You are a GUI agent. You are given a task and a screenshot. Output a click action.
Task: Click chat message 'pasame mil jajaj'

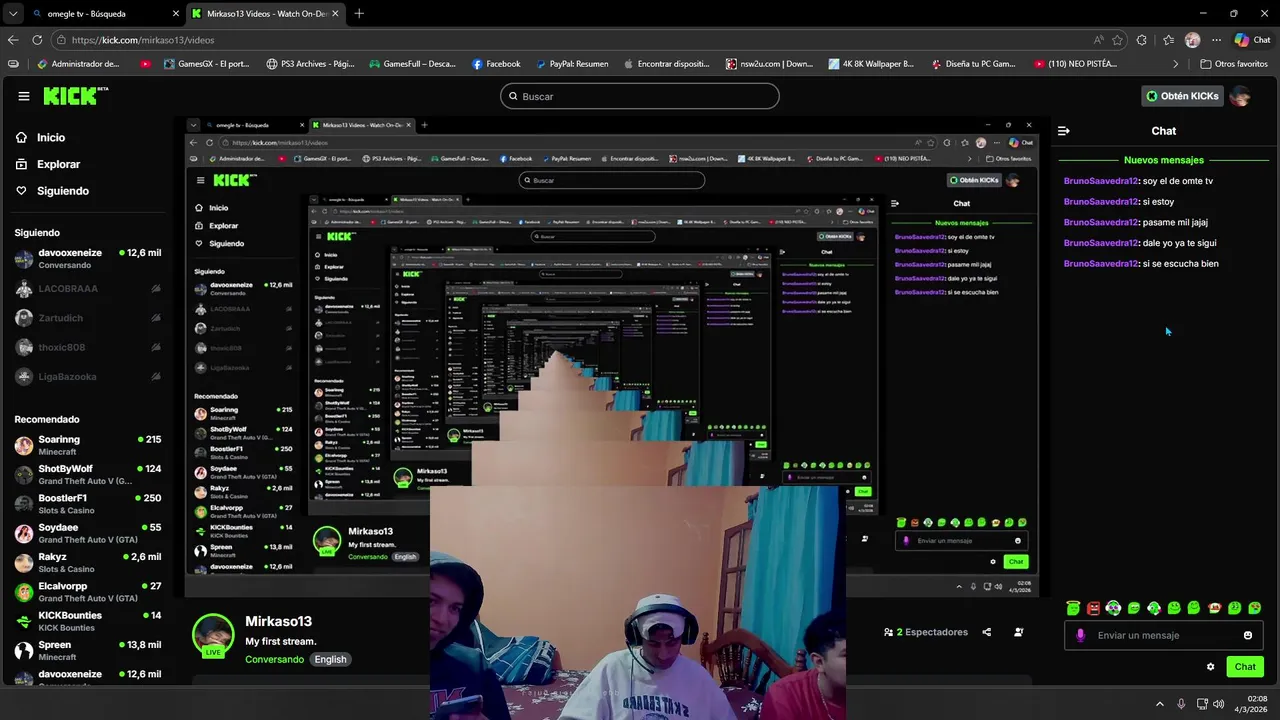coord(1175,222)
